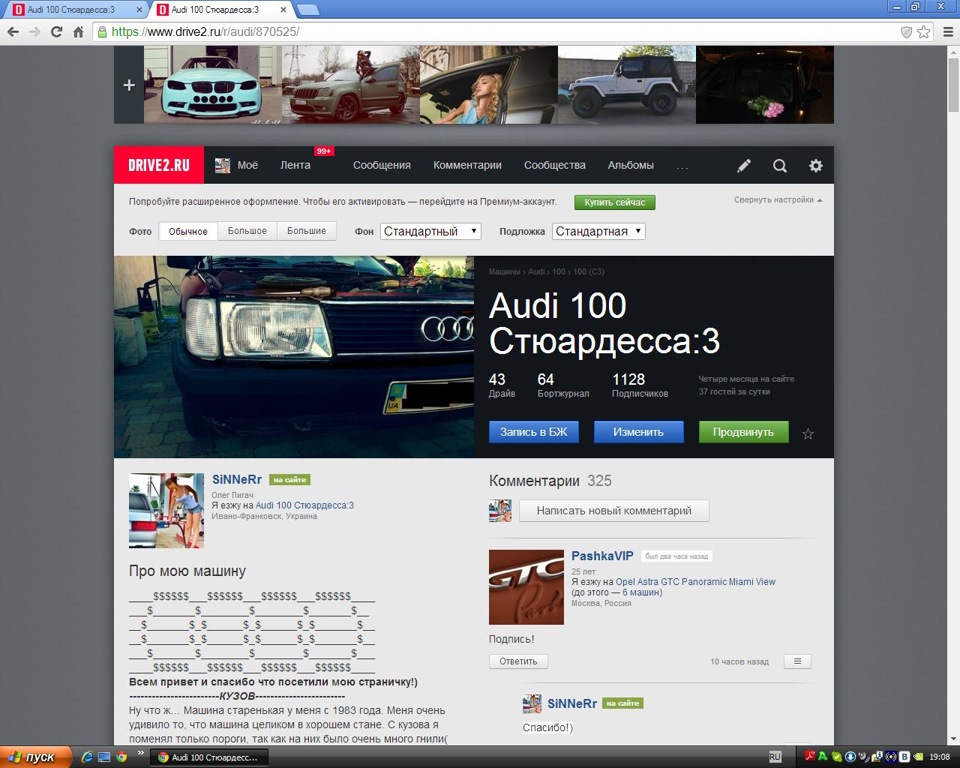The height and width of the screenshot is (768, 960).
Task: Go to browser home page icon
Action: (78, 32)
